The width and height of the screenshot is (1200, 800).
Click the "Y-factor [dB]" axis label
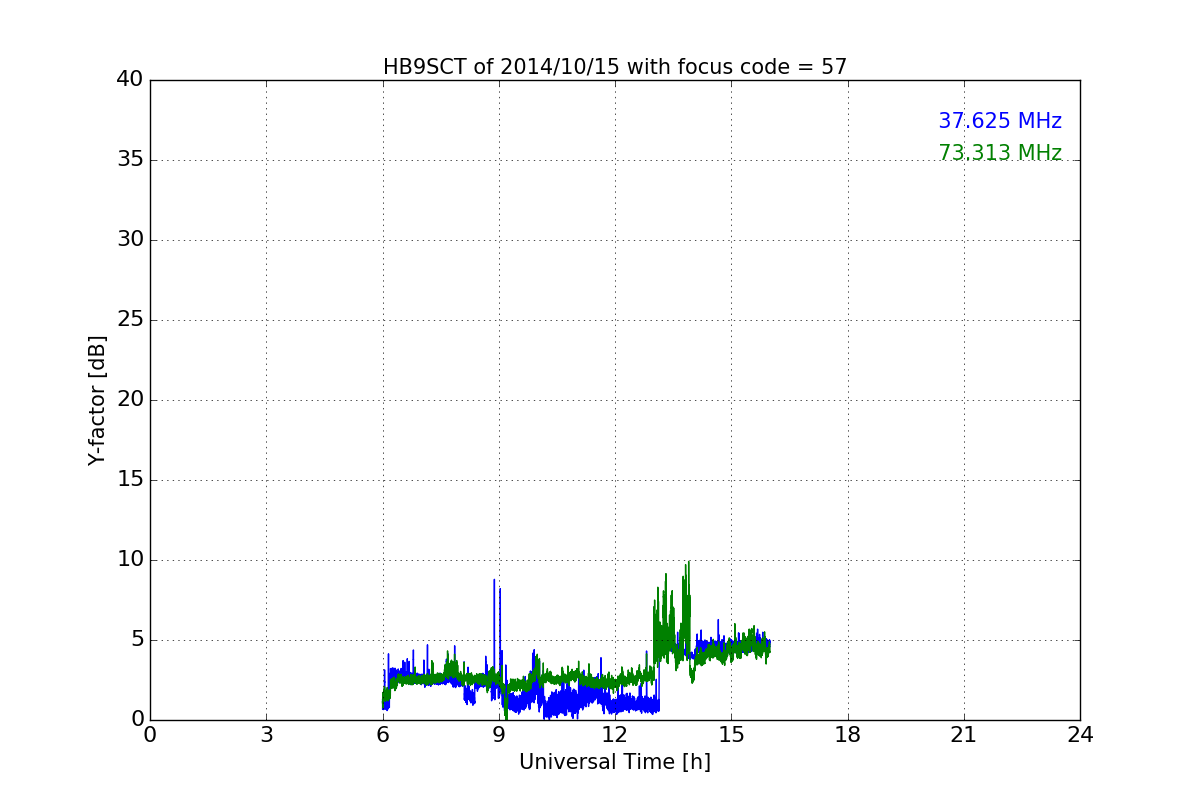pyautogui.click(x=97, y=400)
